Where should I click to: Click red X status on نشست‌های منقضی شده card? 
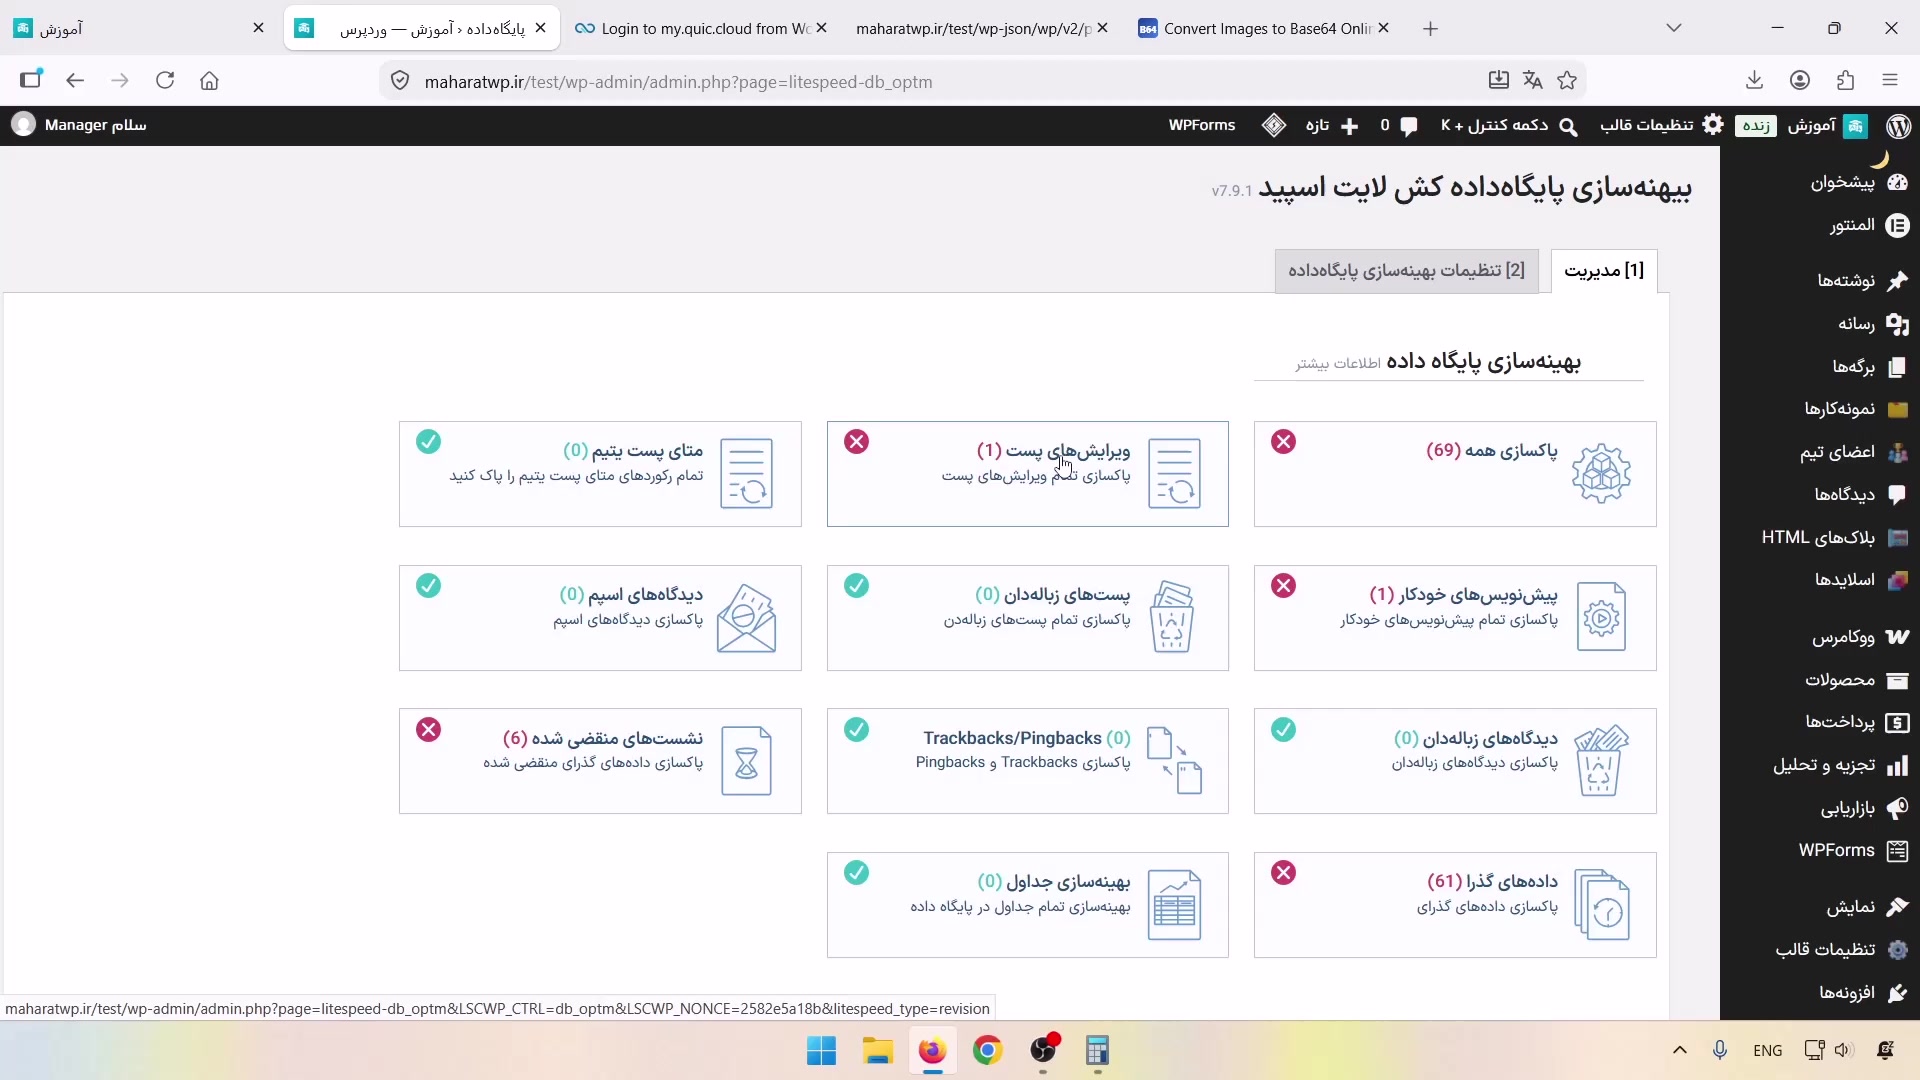pyautogui.click(x=428, y=730)
